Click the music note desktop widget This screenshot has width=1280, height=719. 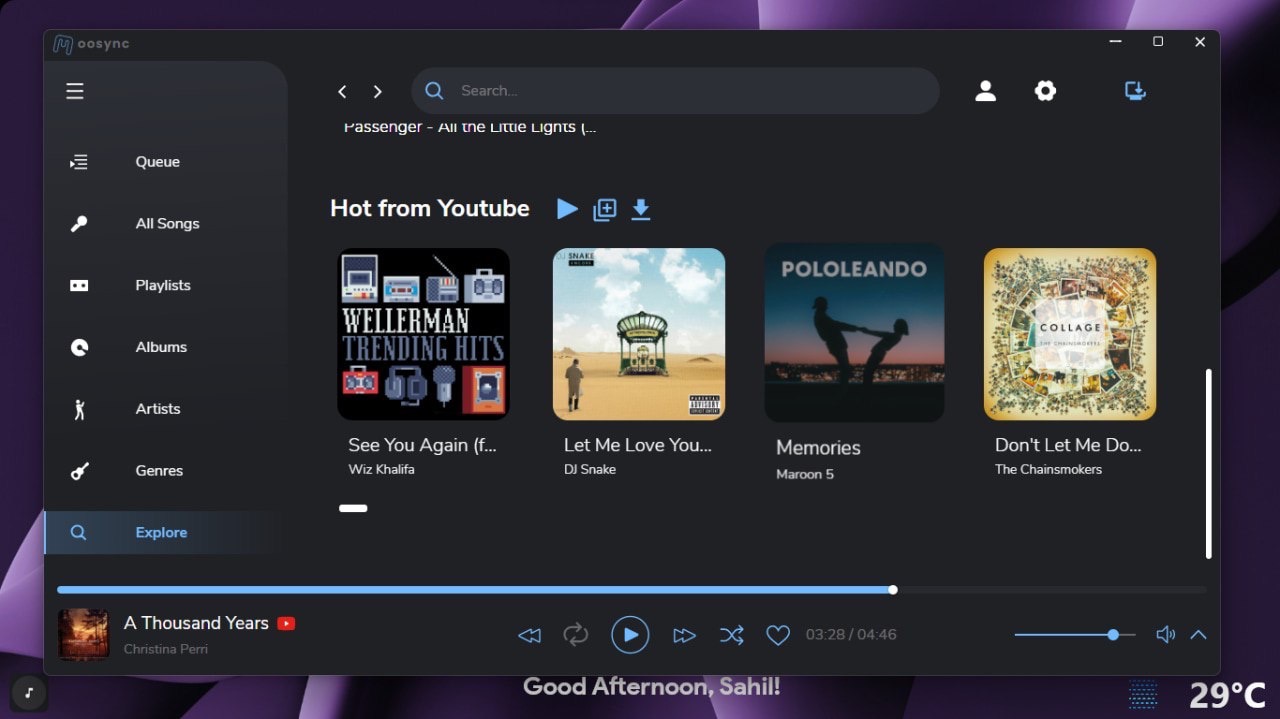point(29,693)
